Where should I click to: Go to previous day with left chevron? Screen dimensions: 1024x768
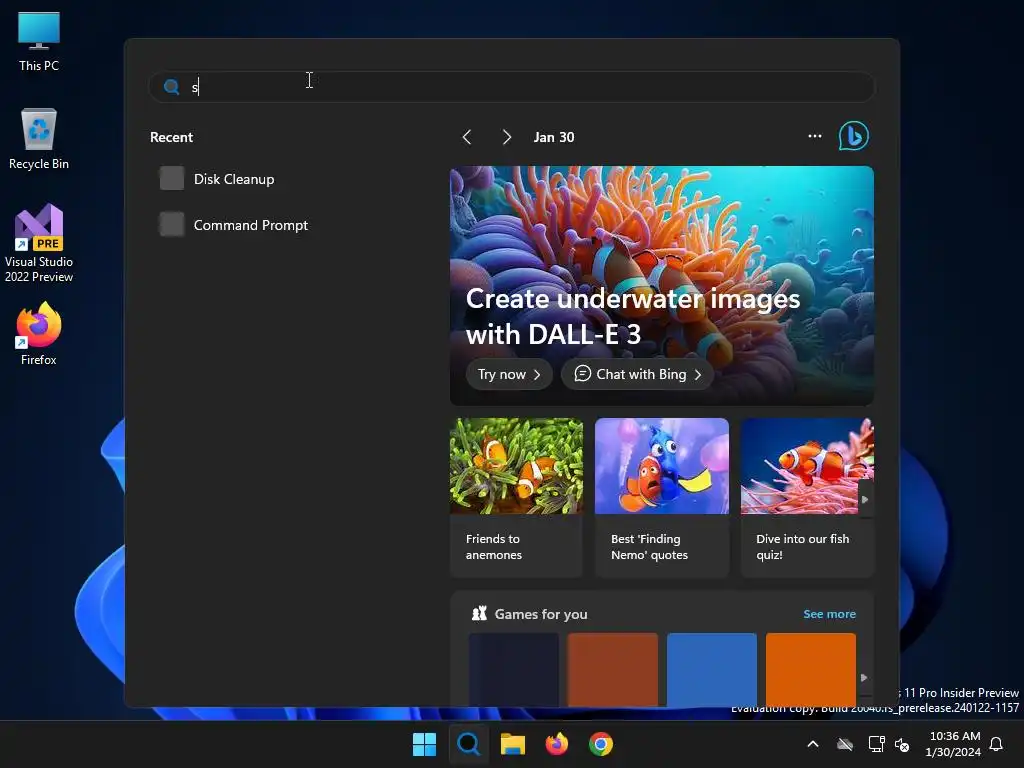point(467,137)
